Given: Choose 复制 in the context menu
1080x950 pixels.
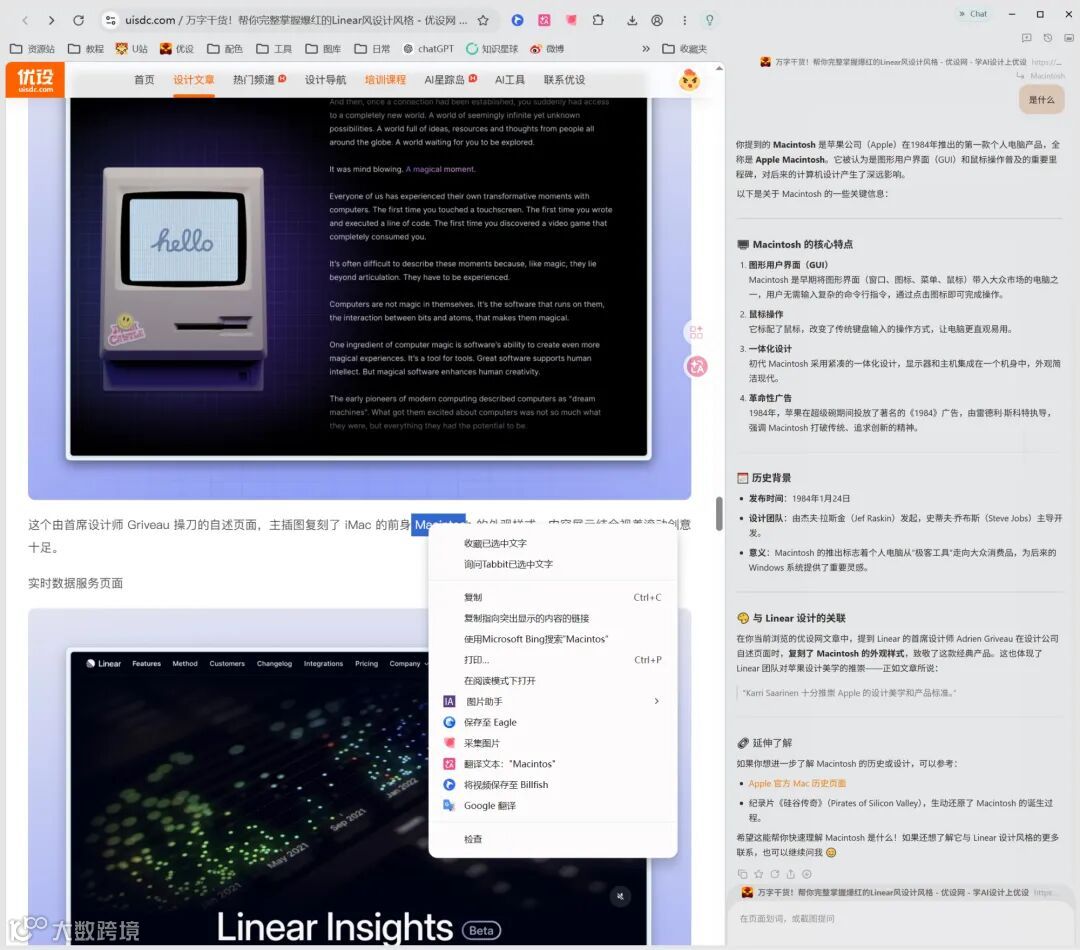Looking at the screenshot, I should point(553,597).
